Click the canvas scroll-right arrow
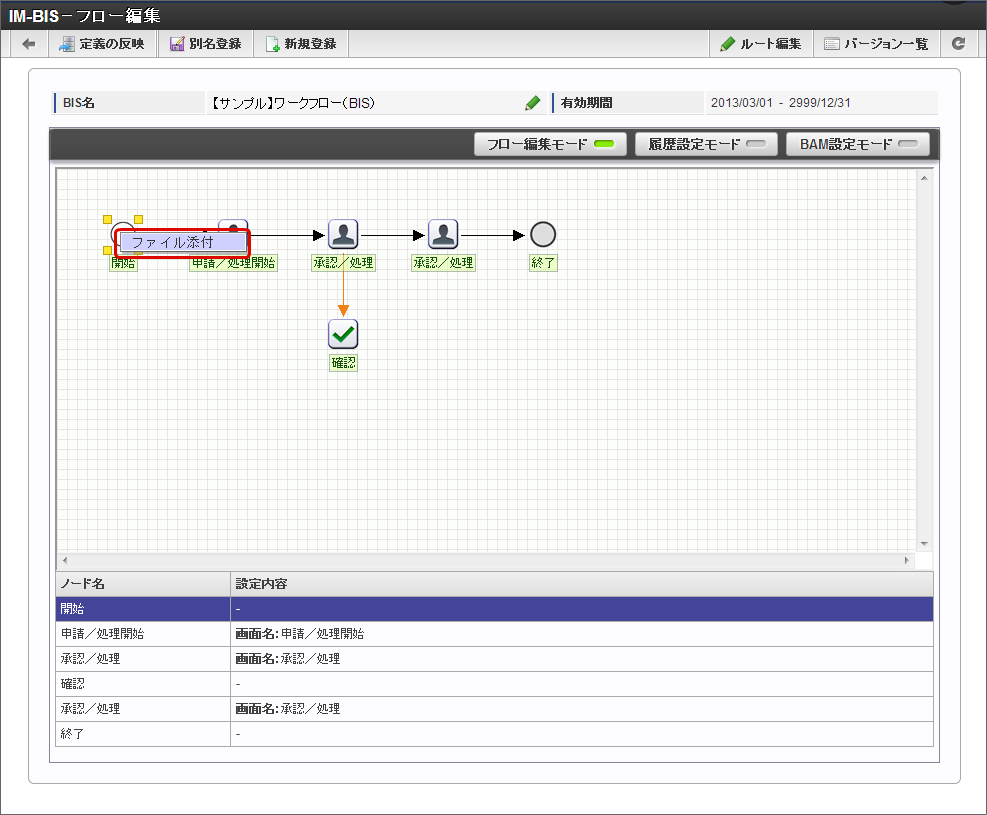 click(x=907, y=561)
